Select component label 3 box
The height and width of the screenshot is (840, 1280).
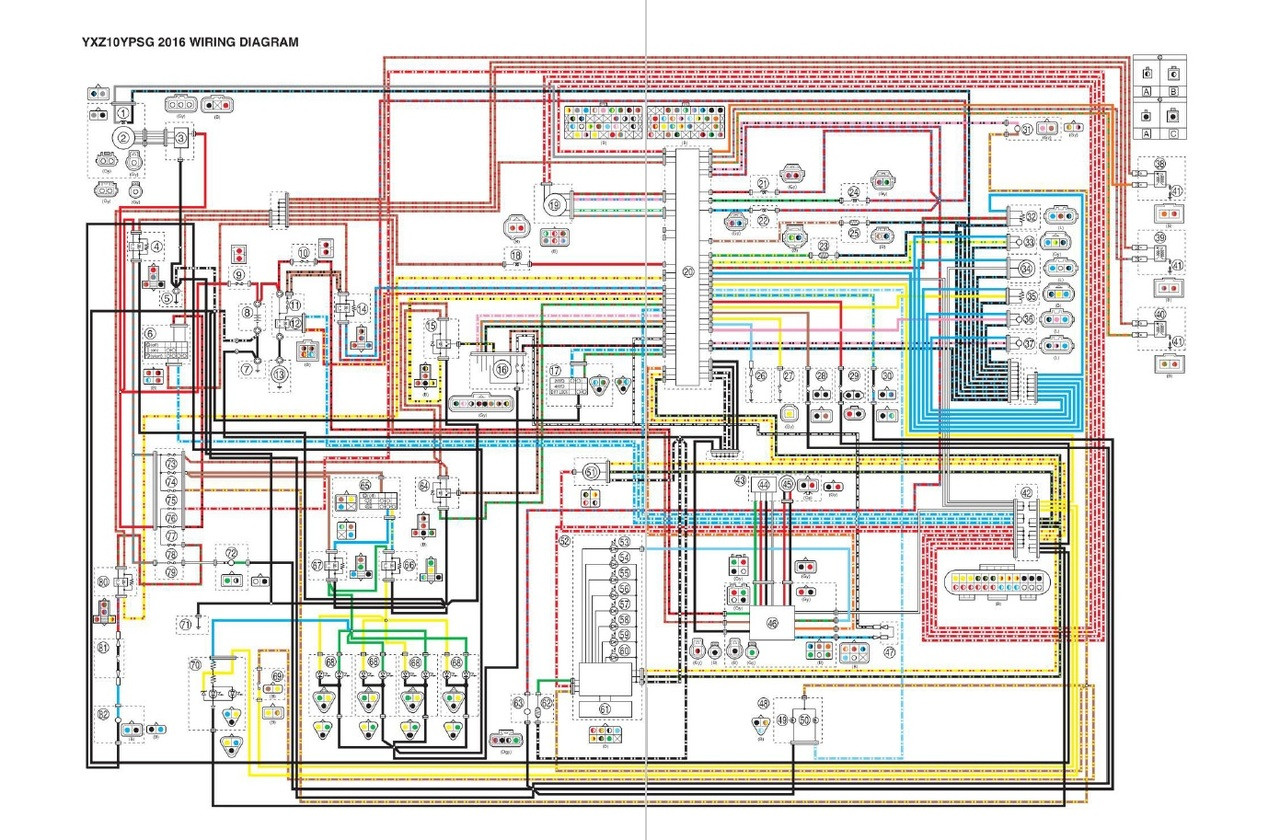tap(181, 139)
